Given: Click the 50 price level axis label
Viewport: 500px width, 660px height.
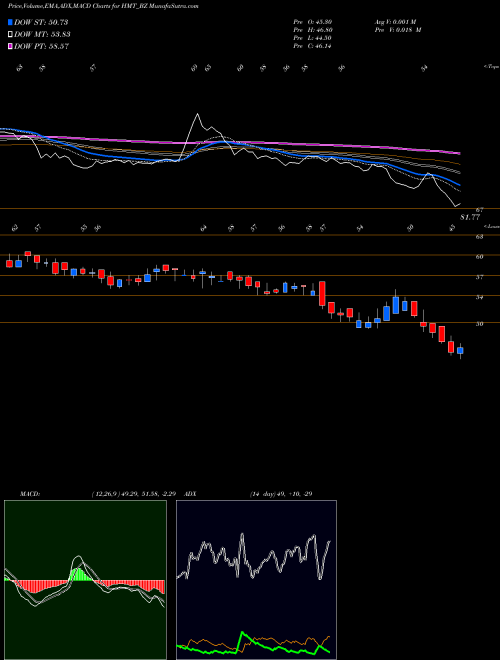Looking at the screenshot, I should pyautogui.click(x=479, y=324).
